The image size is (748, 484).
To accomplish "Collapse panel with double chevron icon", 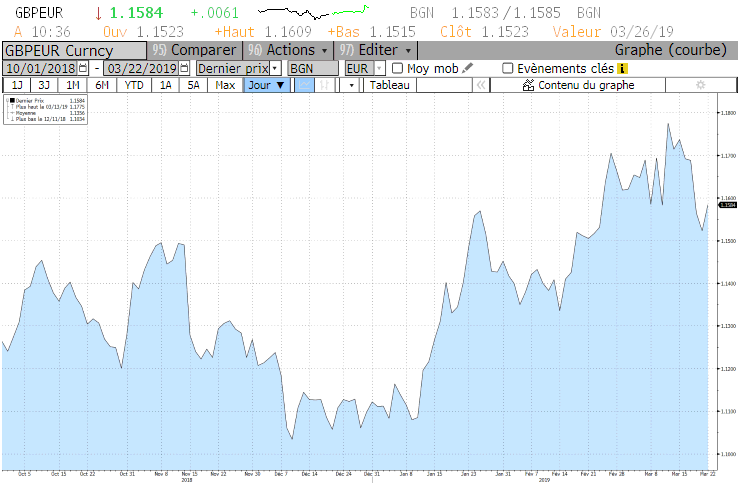I will pos(481,85).
